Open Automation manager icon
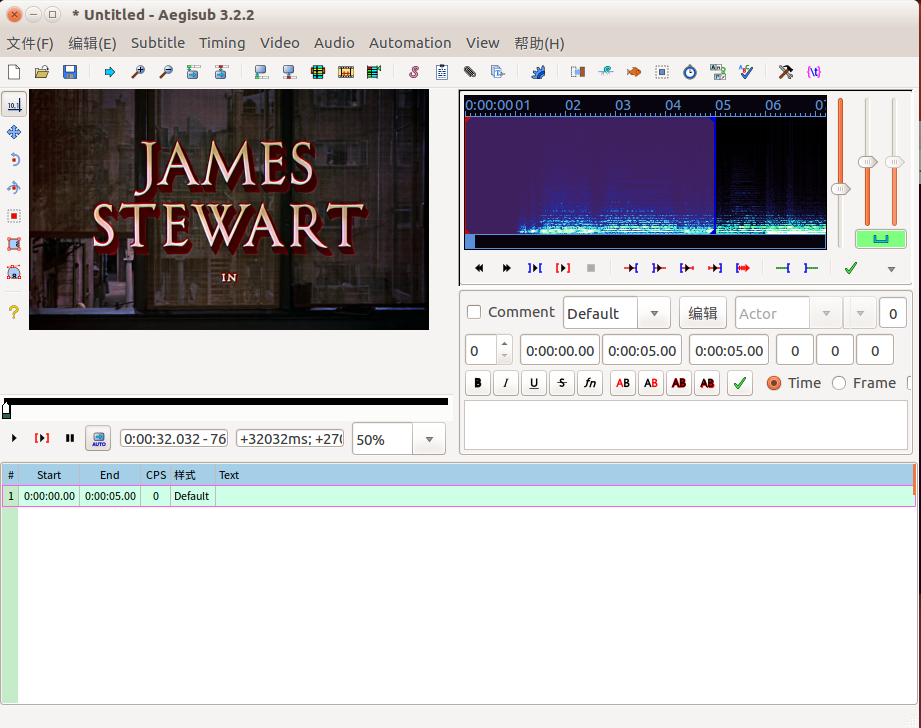 538,72
